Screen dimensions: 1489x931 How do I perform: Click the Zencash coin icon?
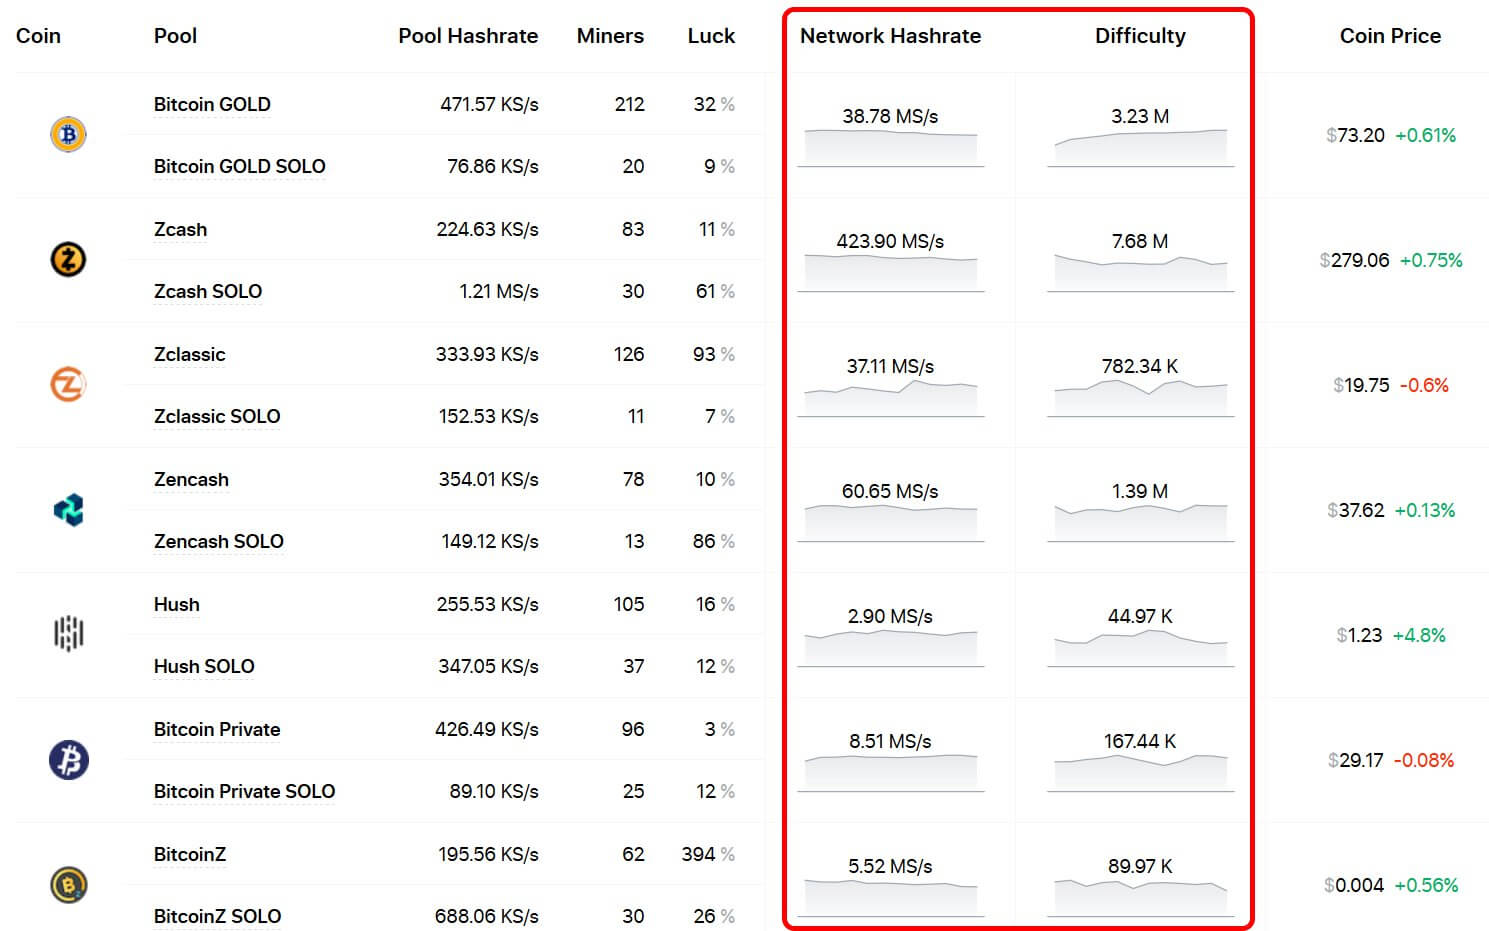tap(68, 510)
